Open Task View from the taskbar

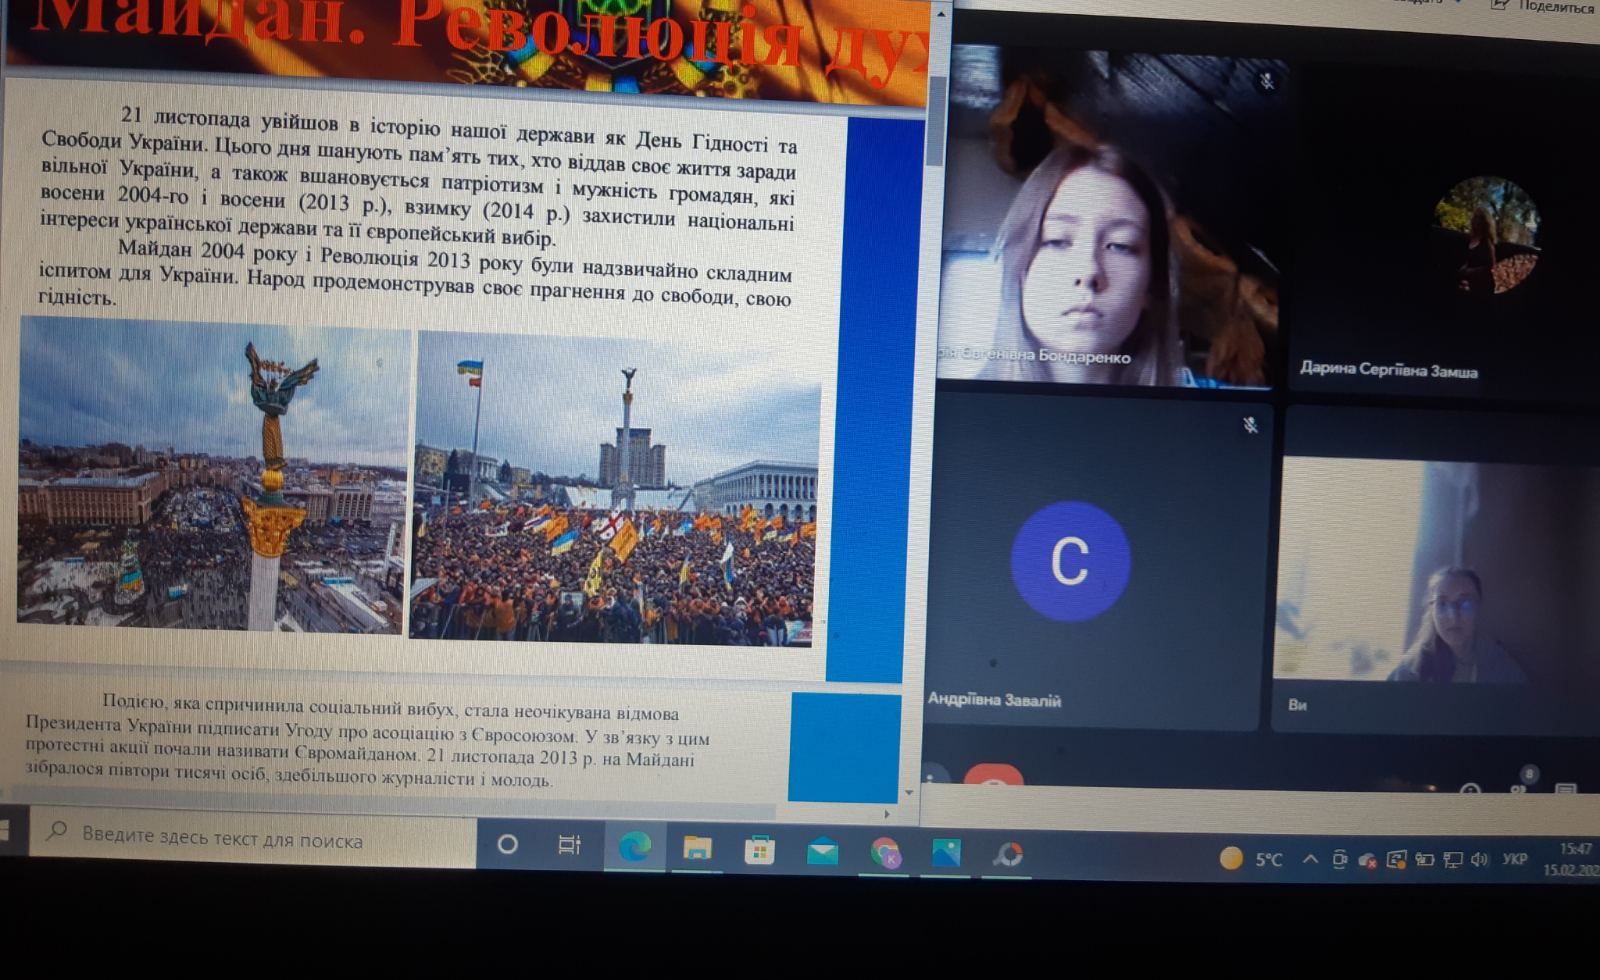click(x=569, y=846)
